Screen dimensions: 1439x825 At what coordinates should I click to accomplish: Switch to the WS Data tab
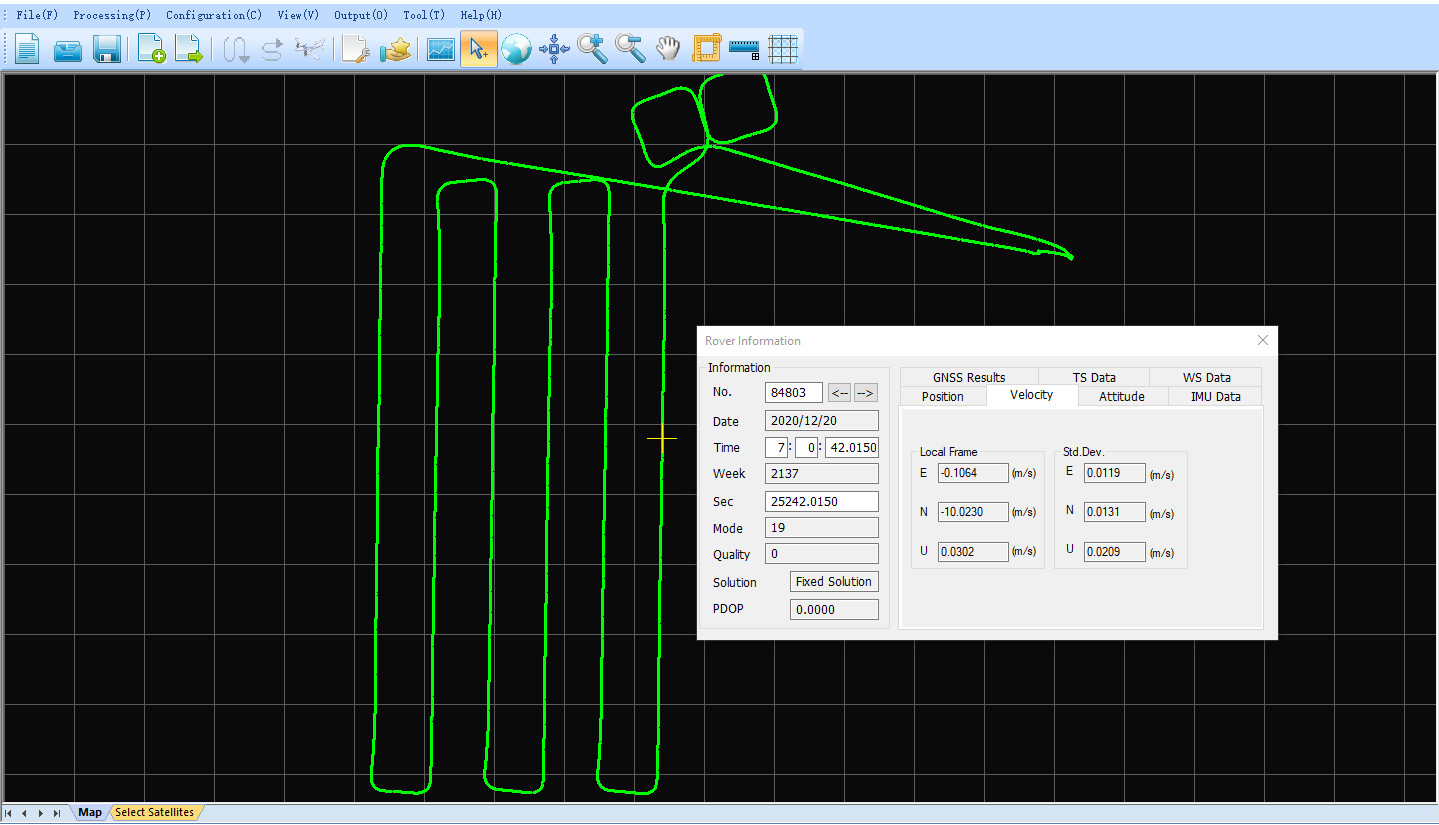pyautogui.click(x=1206, y=377)
